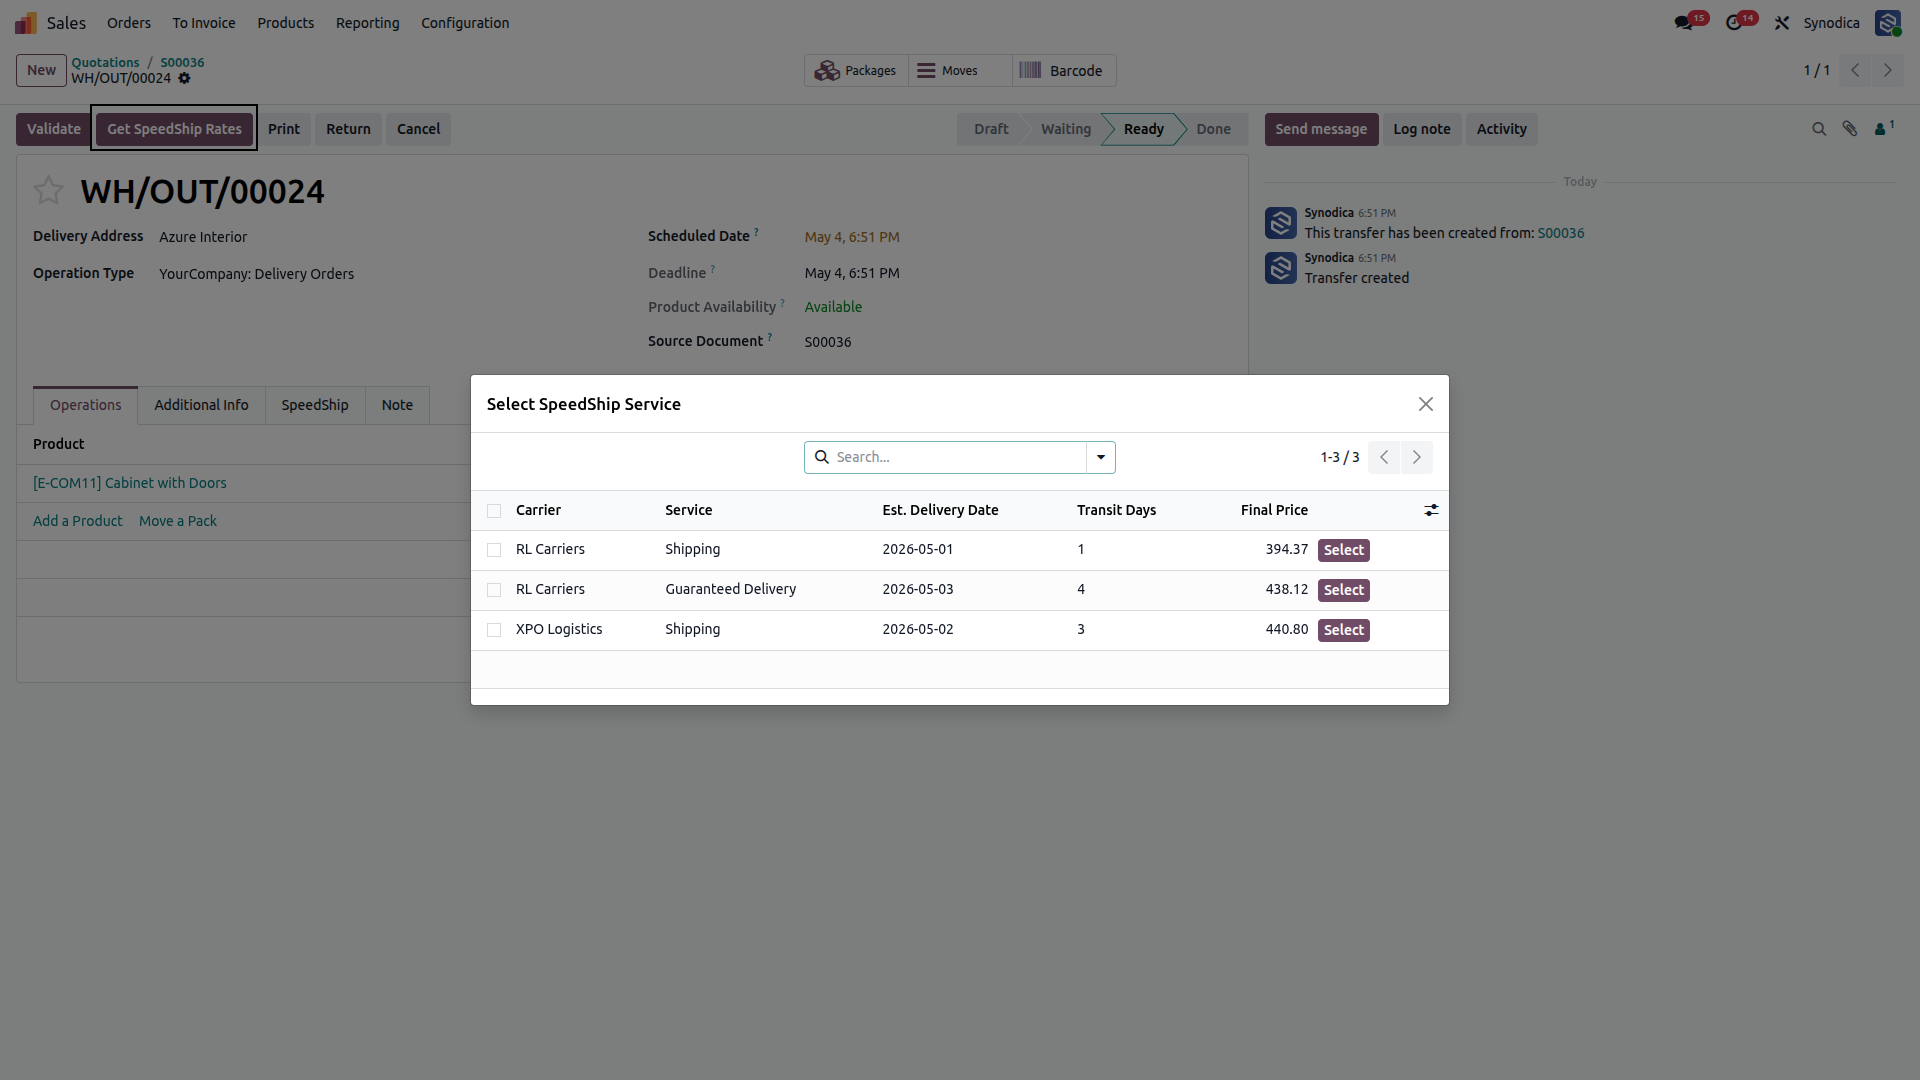This screenshot has height=1080, width=1920.
Task: Open the Orders menu
Action: (129, 23)
